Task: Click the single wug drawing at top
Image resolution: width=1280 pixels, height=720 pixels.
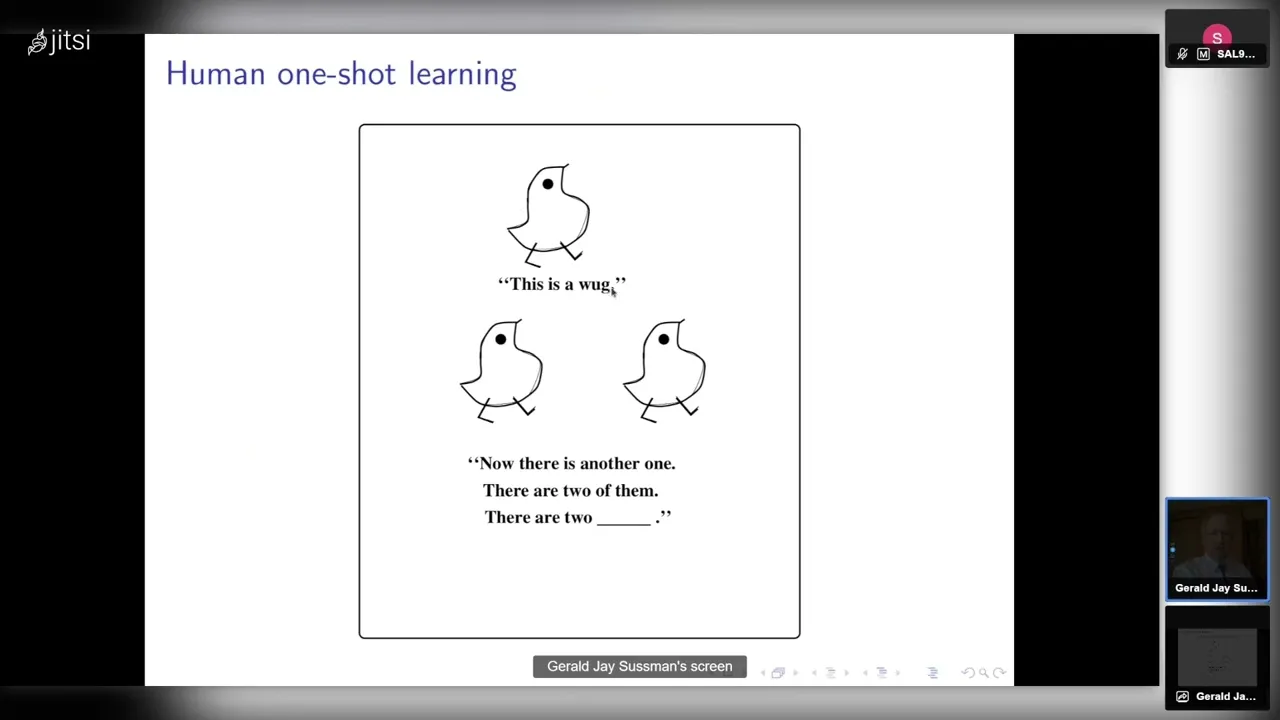Action: click(x=549, y=215)
